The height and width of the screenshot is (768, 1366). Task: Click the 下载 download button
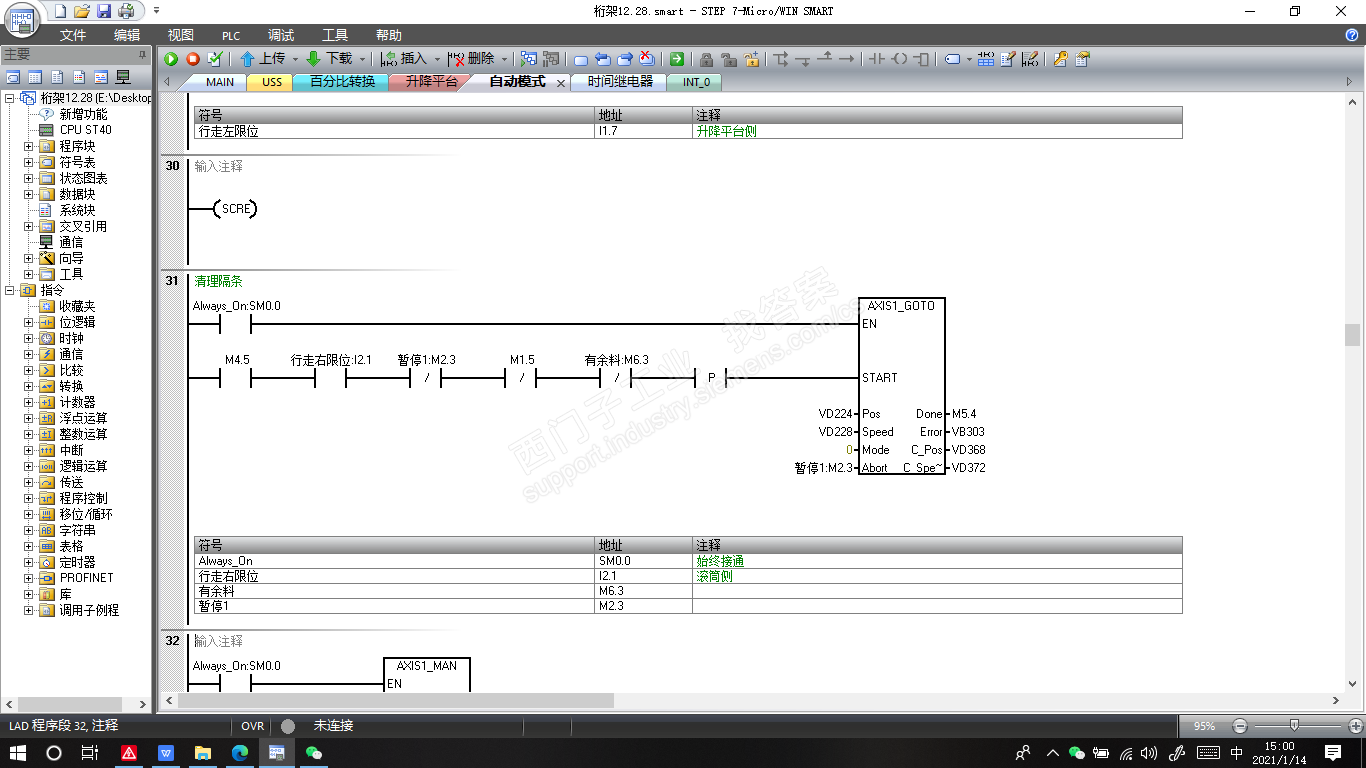329,59
